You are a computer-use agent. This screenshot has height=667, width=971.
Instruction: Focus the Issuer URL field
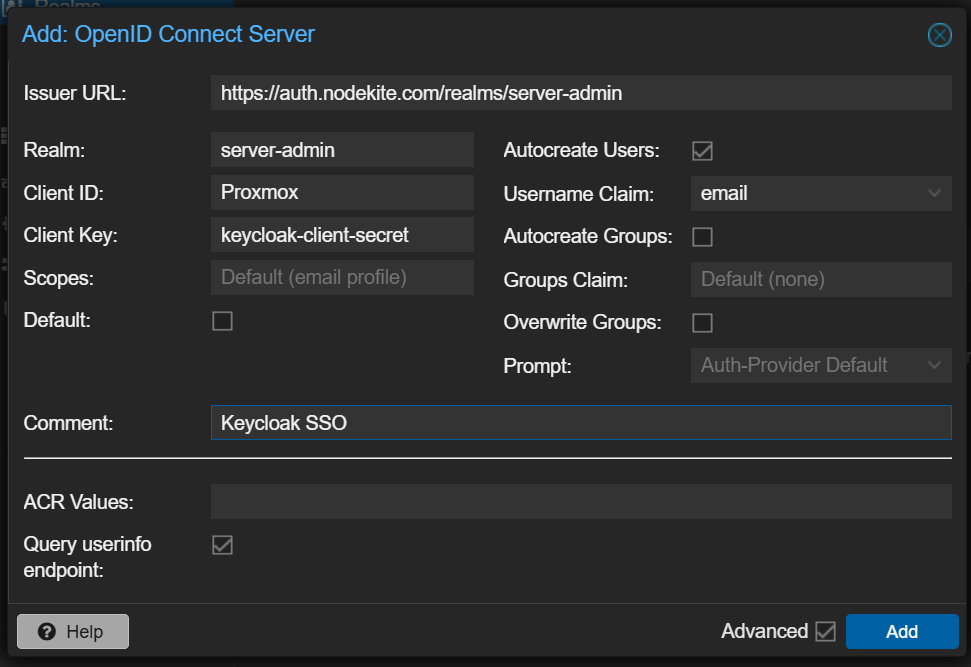[581, 93]
